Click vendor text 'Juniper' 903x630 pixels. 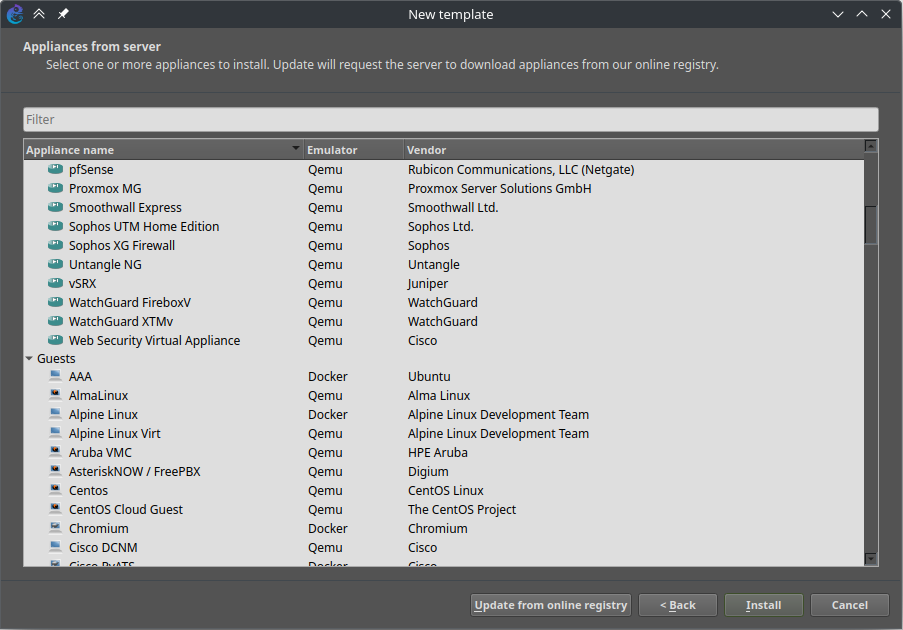[x=427, y=283]
